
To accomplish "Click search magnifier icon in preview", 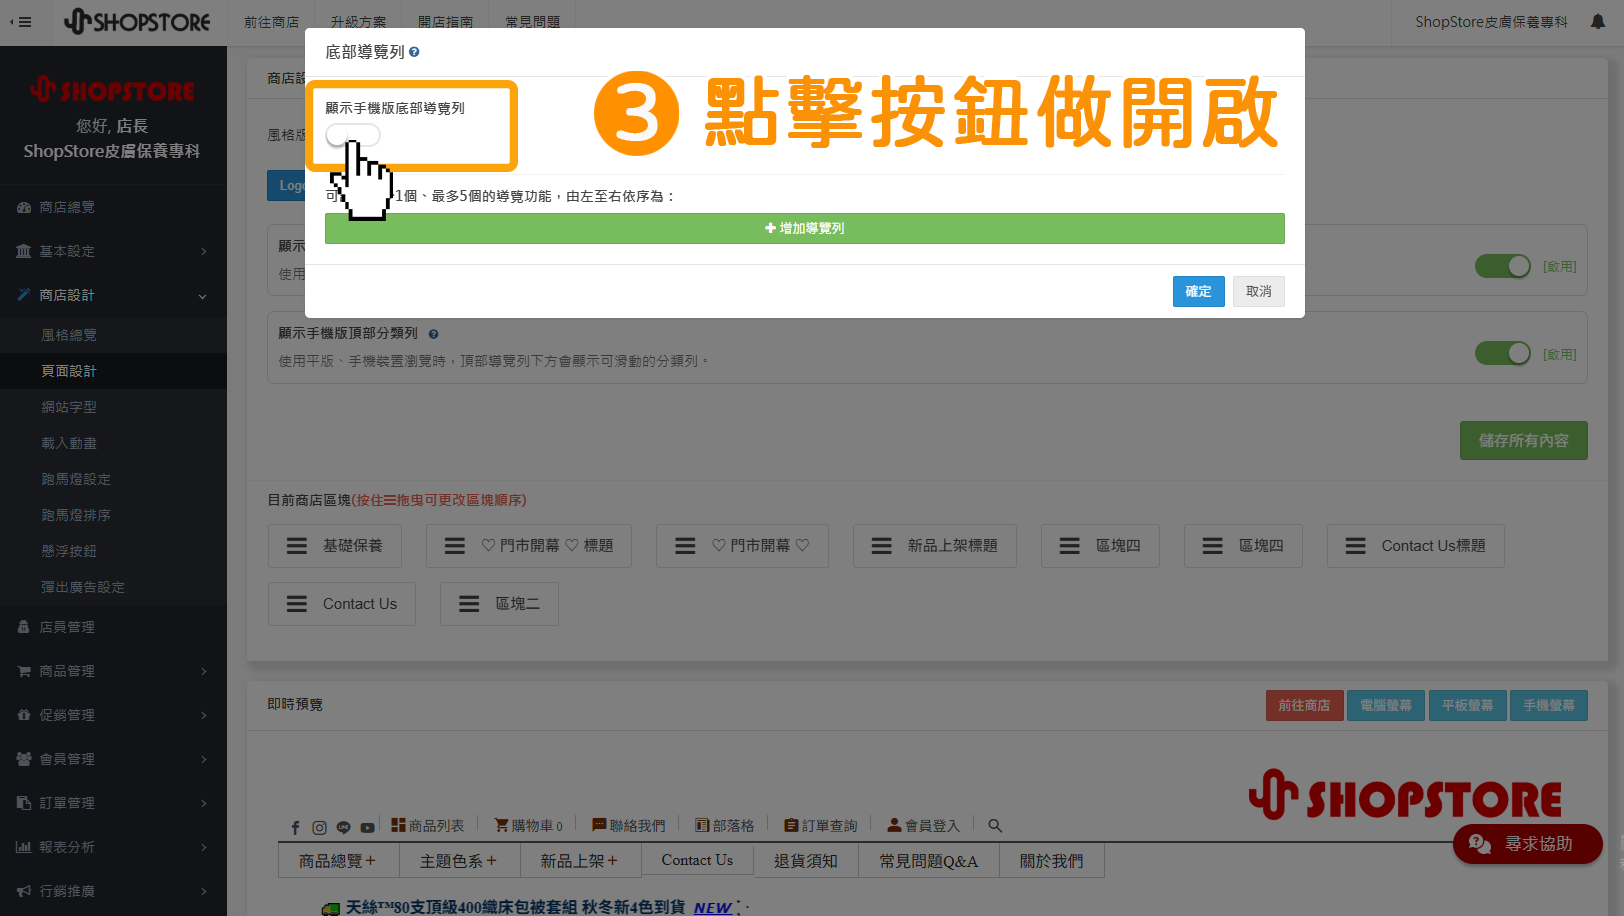I will (x=995, y=826).
